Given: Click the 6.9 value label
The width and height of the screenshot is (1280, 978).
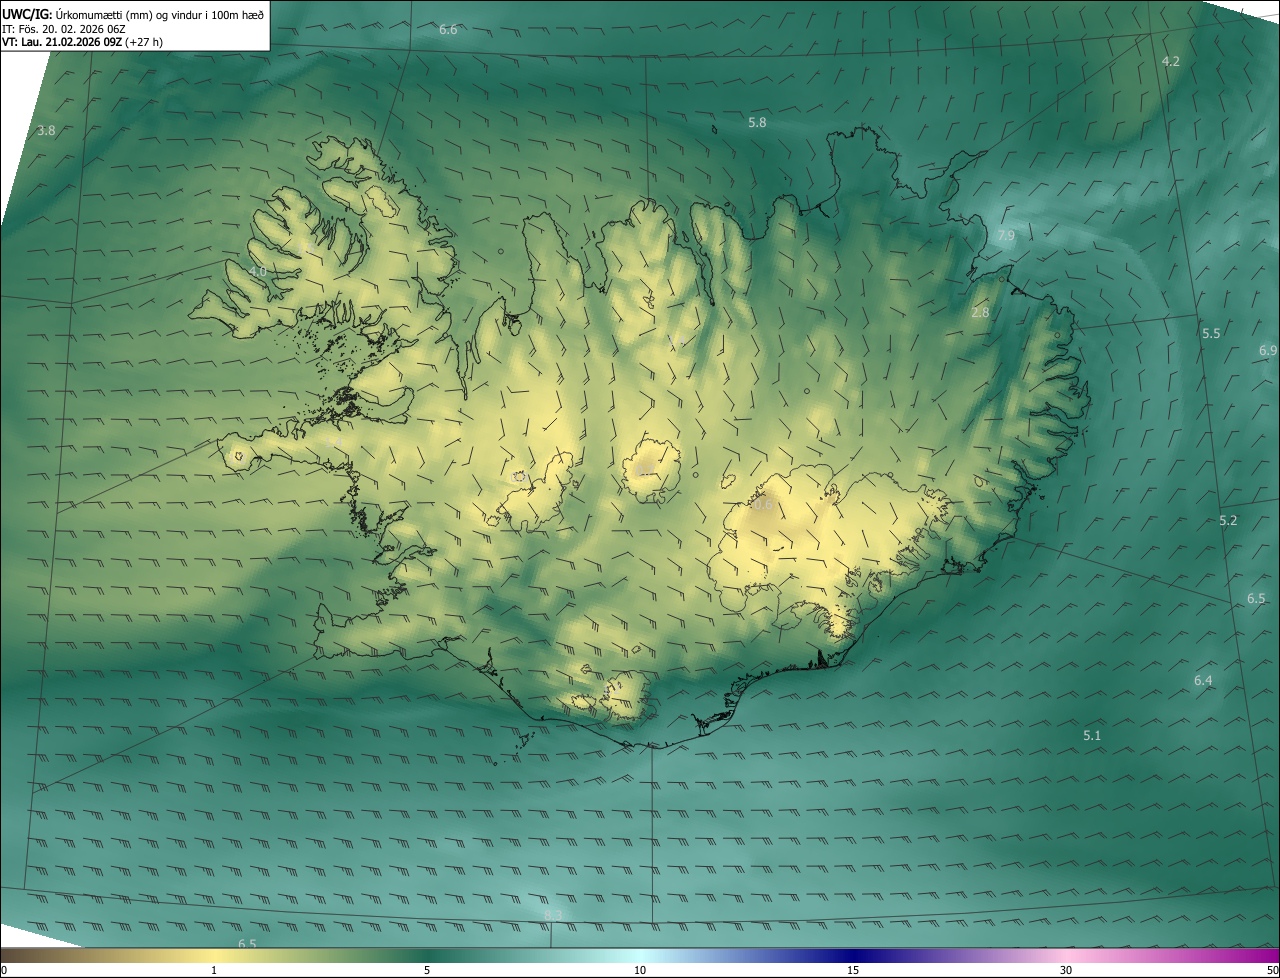Looking at the screenshot, I should pos(1268,350).
